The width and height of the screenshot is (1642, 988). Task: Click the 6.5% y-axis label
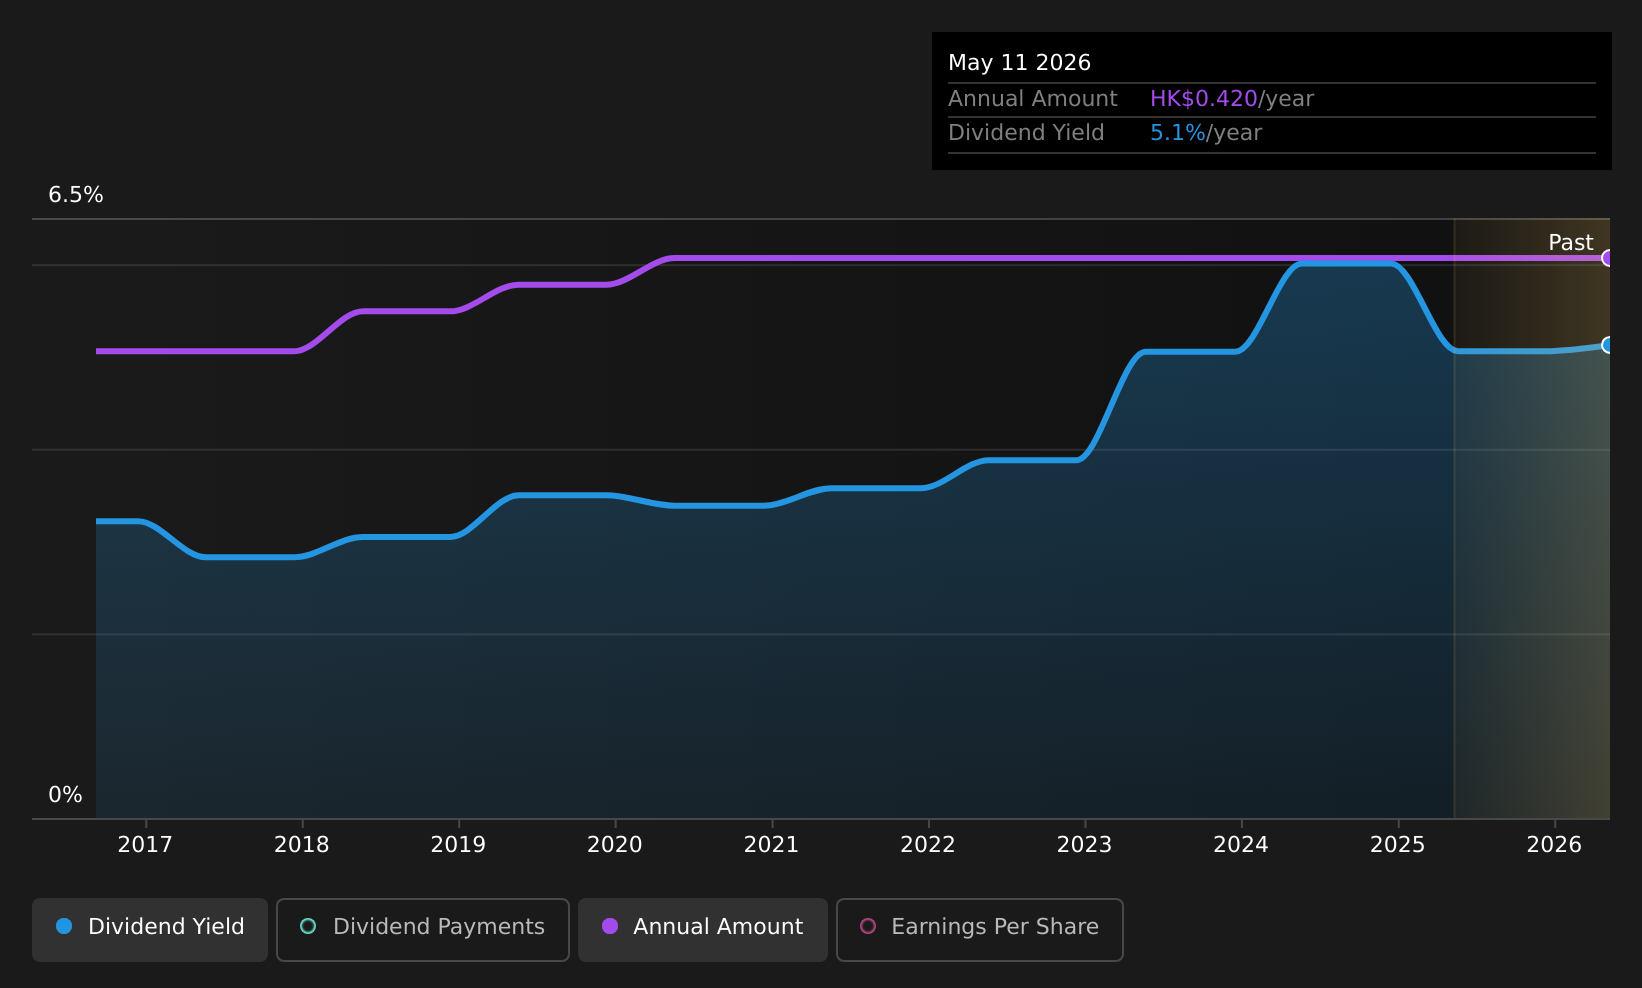click(x=76, y=195)
